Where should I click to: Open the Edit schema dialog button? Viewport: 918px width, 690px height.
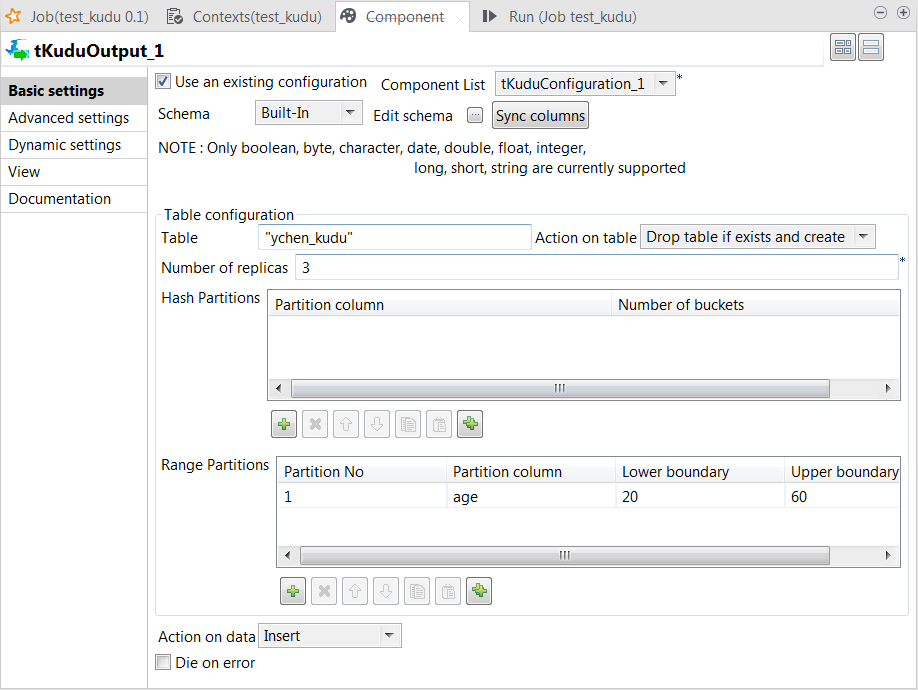click(x=475, y=116)
